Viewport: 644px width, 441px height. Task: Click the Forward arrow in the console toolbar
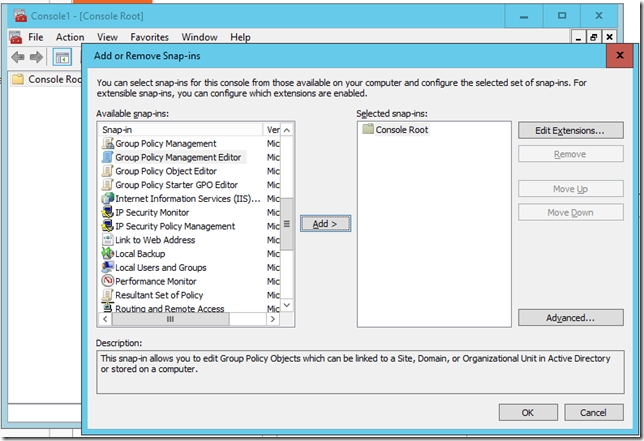pos(36,57)
